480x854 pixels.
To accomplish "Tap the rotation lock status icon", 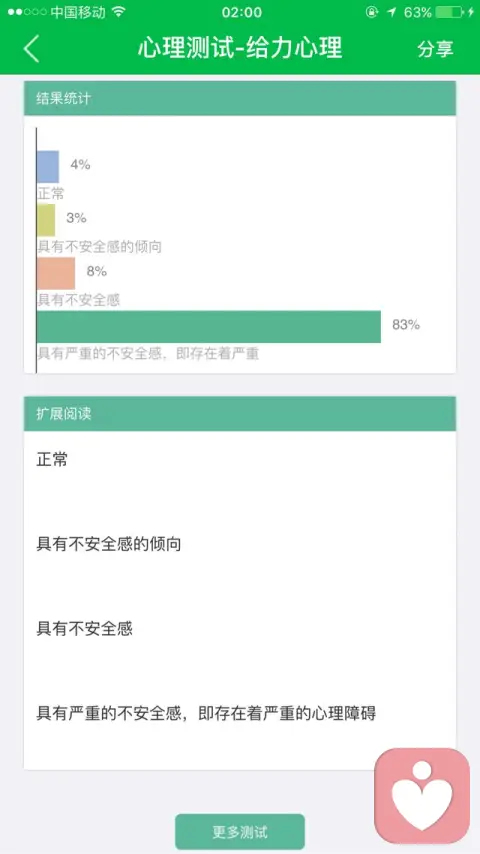I will point(372,12).
